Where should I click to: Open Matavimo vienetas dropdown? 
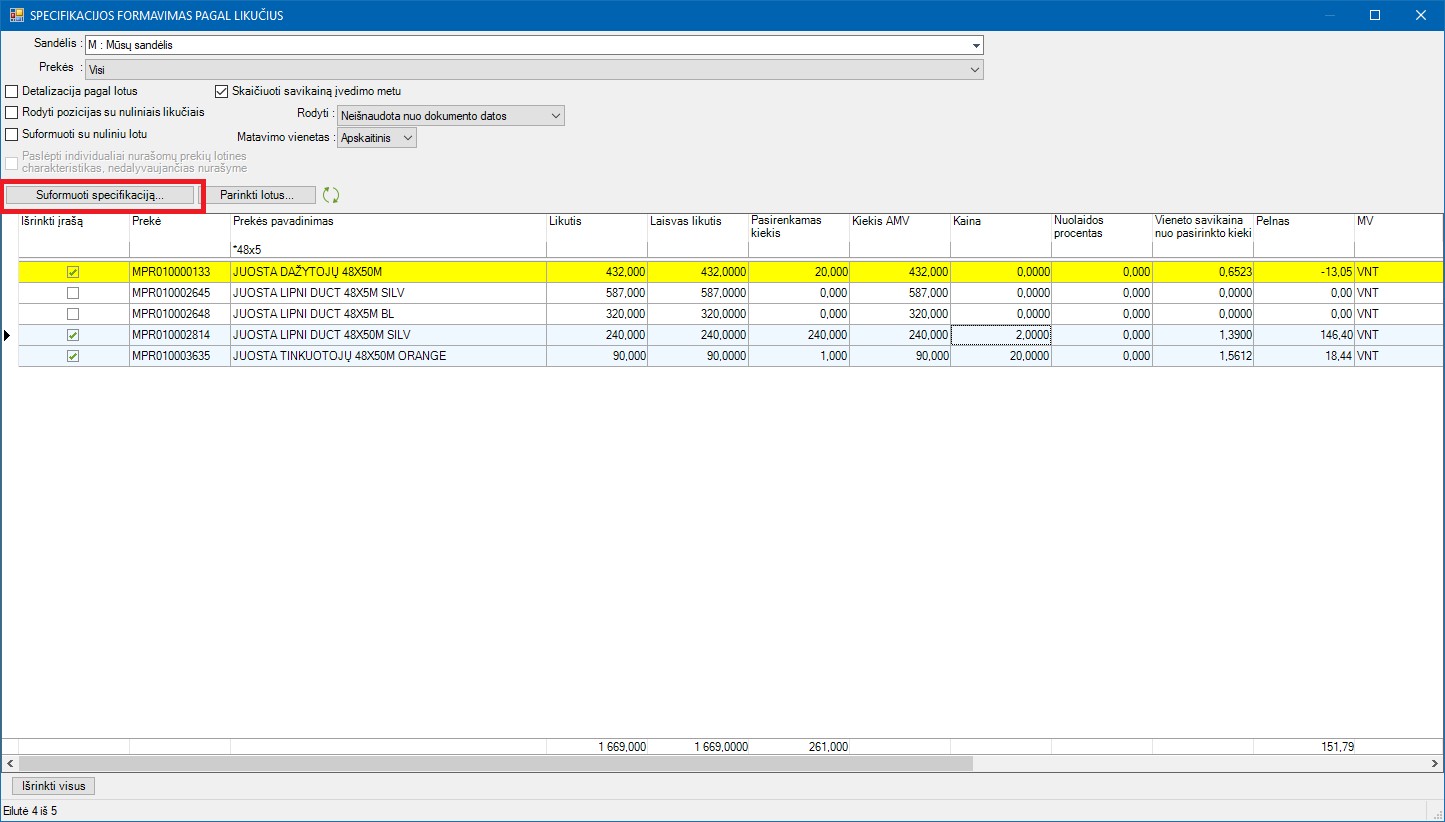[x=407, y=138]
